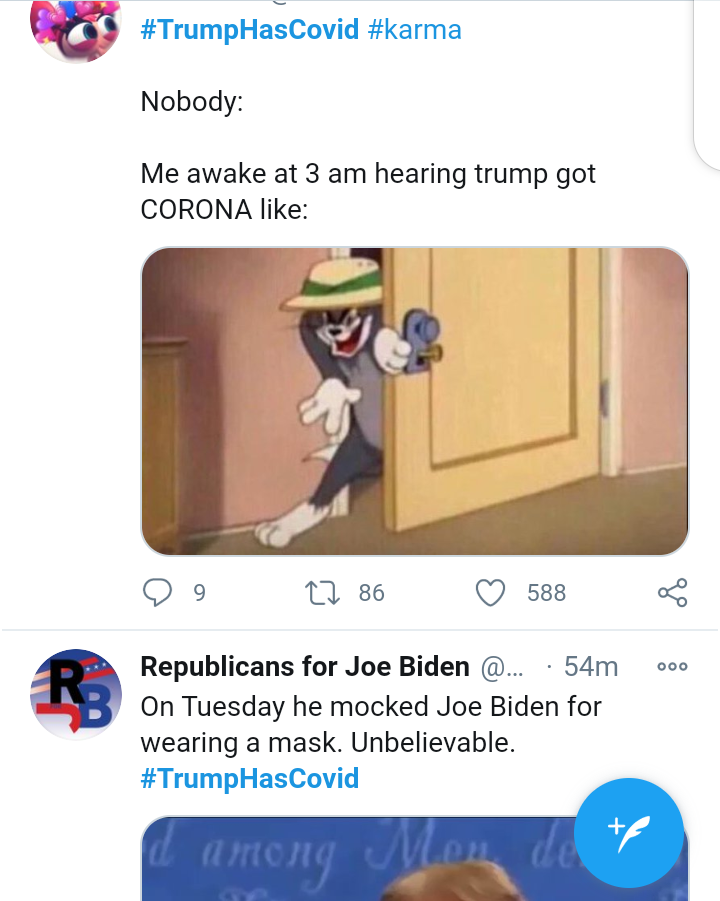View the 86 retweets count

click(372, 593)
